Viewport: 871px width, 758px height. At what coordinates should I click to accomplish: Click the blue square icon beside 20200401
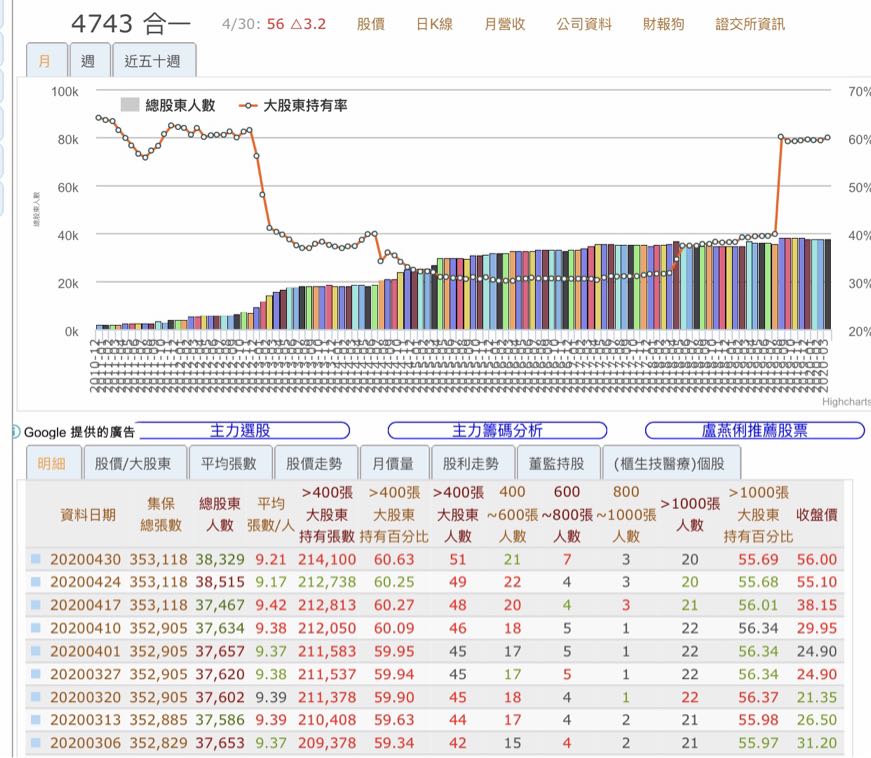click(x=36, y=651)
